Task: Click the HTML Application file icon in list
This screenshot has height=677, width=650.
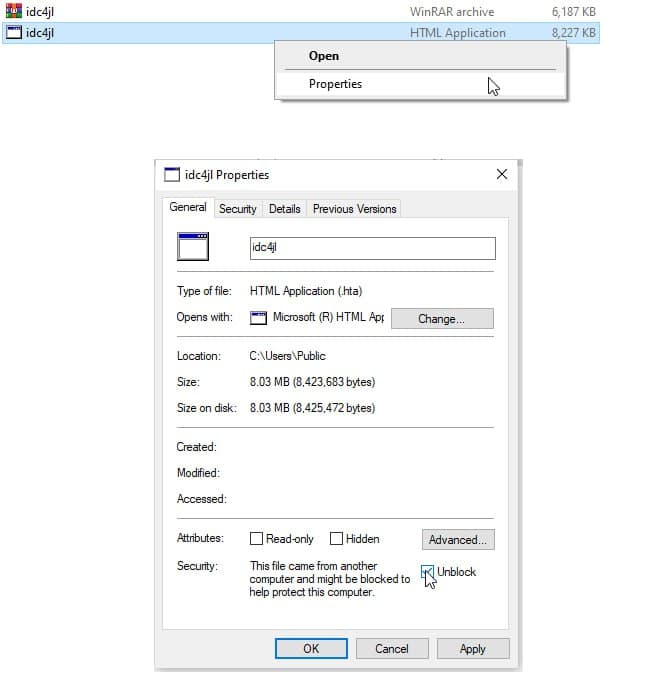Action: pyautogui.click(x=14, y=32)
